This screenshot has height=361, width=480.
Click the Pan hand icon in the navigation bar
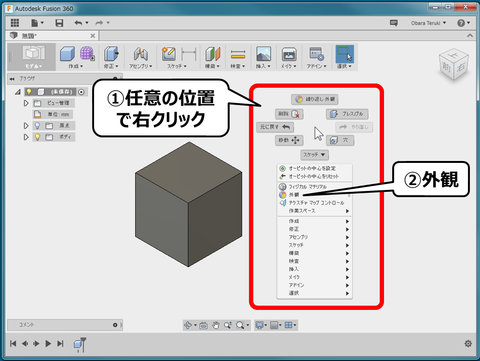click(216, 325)
